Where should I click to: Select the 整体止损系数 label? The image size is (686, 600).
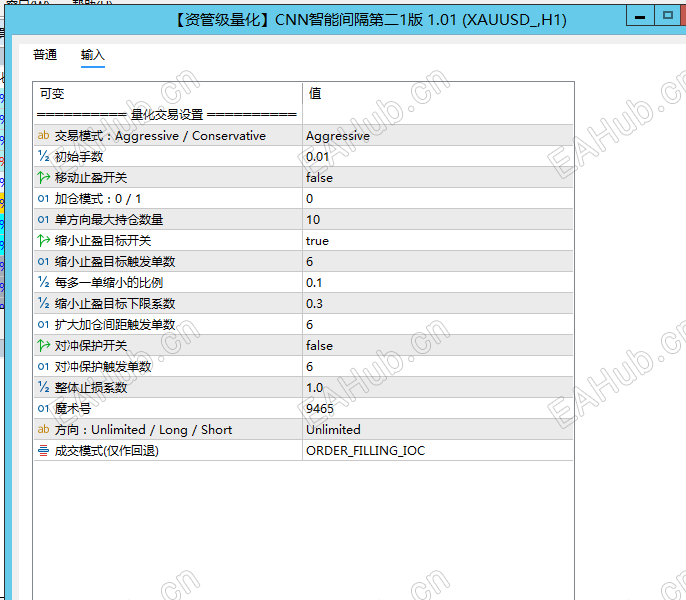click(x=91, y=388)
